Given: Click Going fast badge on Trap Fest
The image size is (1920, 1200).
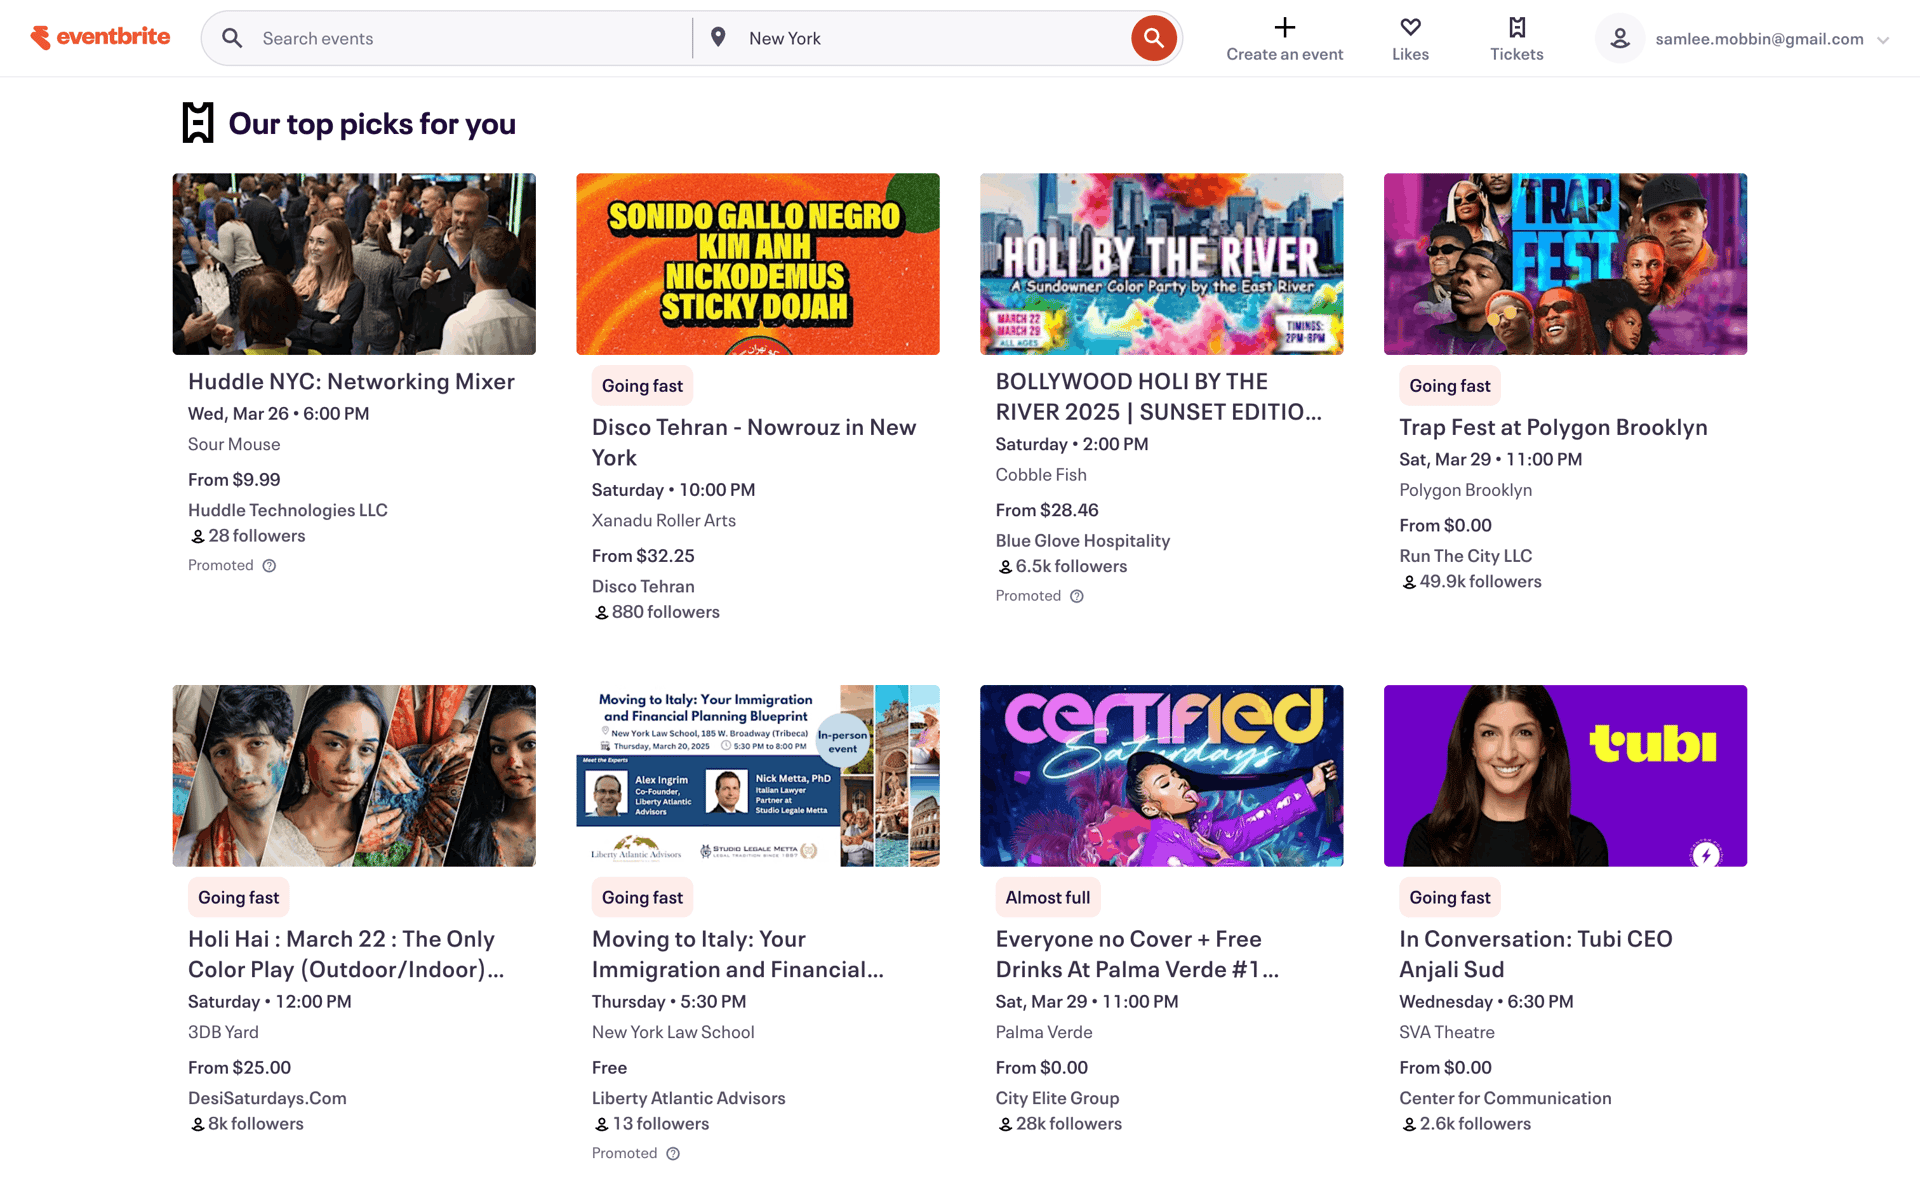Looking at the screenshot, I should [1450, 386].
